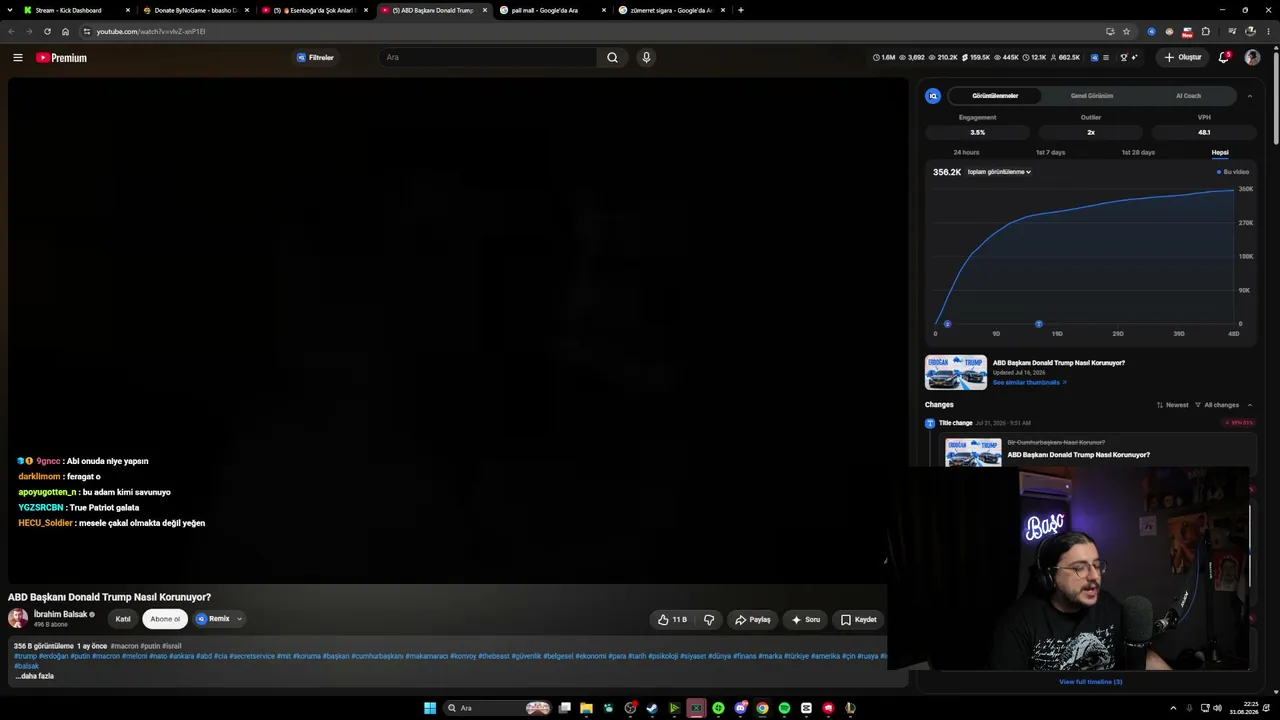
Task: Open the vidIQ list menu icon
Action: (x=1108, y=58)
